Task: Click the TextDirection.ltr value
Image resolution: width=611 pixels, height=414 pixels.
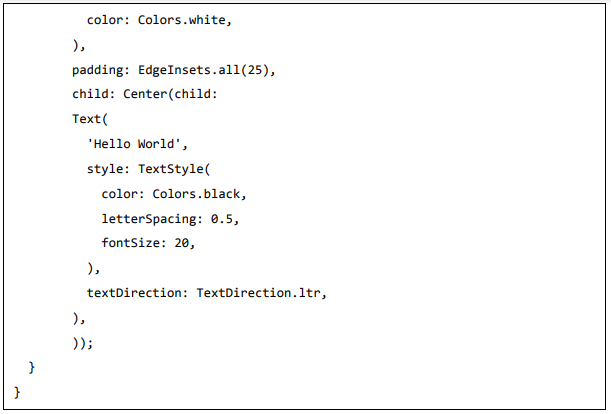Action: (x=261, y=292)
